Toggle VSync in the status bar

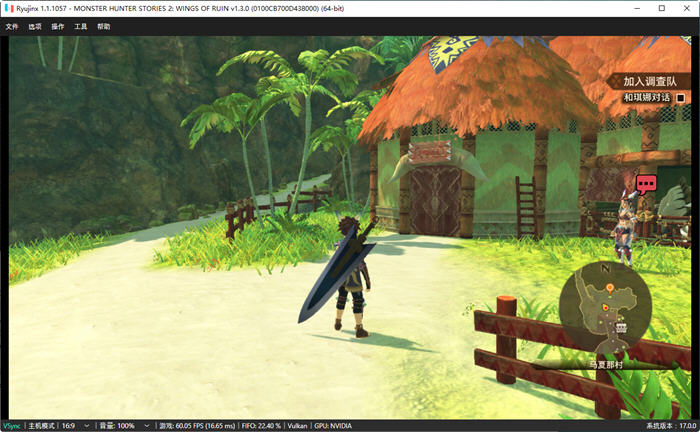[x=12, y=426]
